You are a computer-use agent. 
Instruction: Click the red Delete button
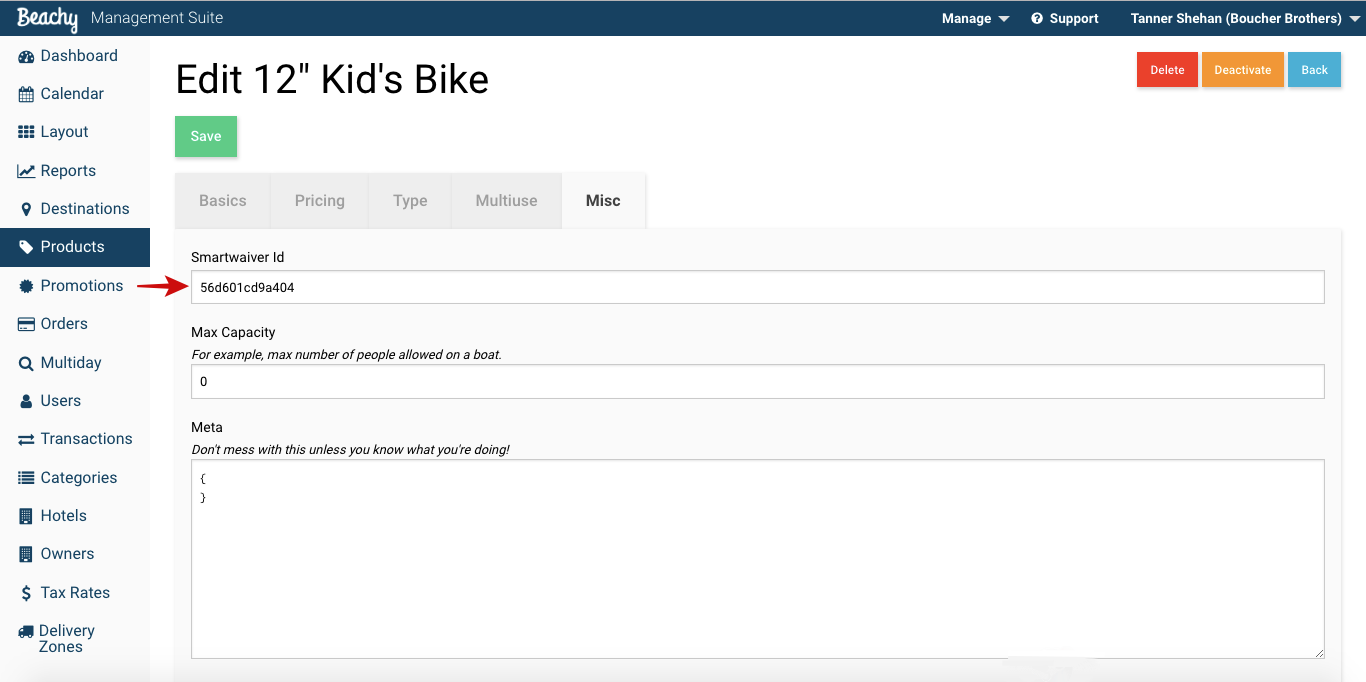pyautogui.click(x=1167, y=70)
